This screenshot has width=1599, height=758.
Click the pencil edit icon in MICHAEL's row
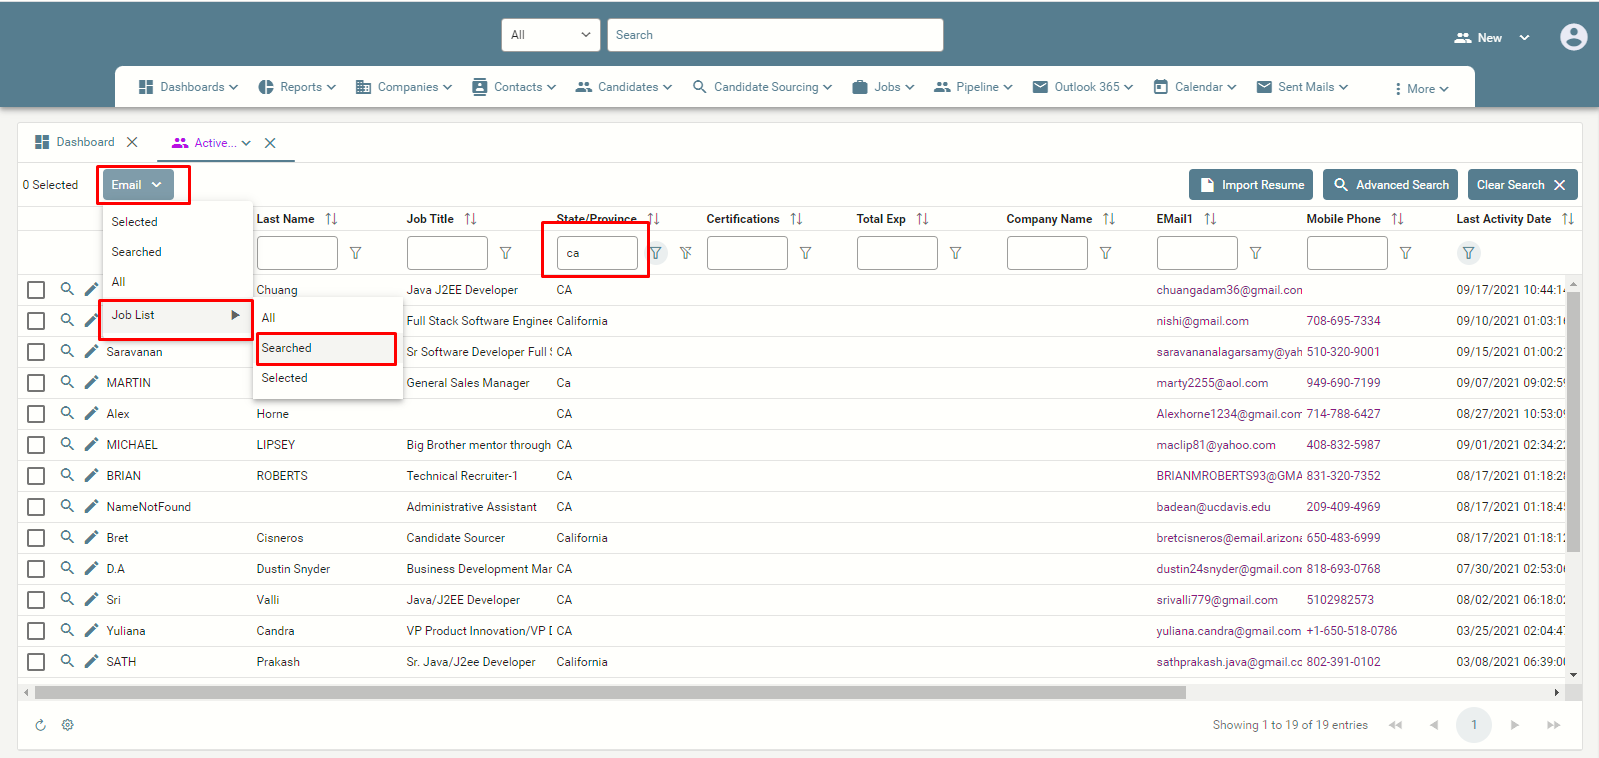pyautogui.click(x=91, y=444)
